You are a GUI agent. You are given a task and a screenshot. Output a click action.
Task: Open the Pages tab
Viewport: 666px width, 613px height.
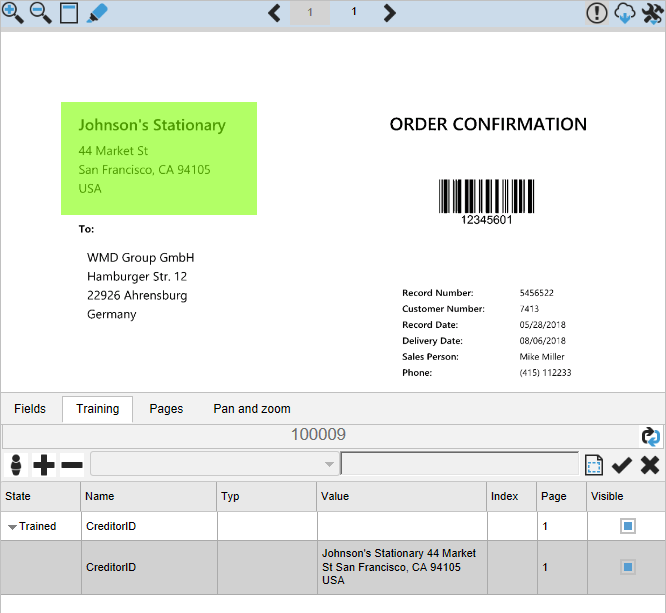click(x=166, y=409)
